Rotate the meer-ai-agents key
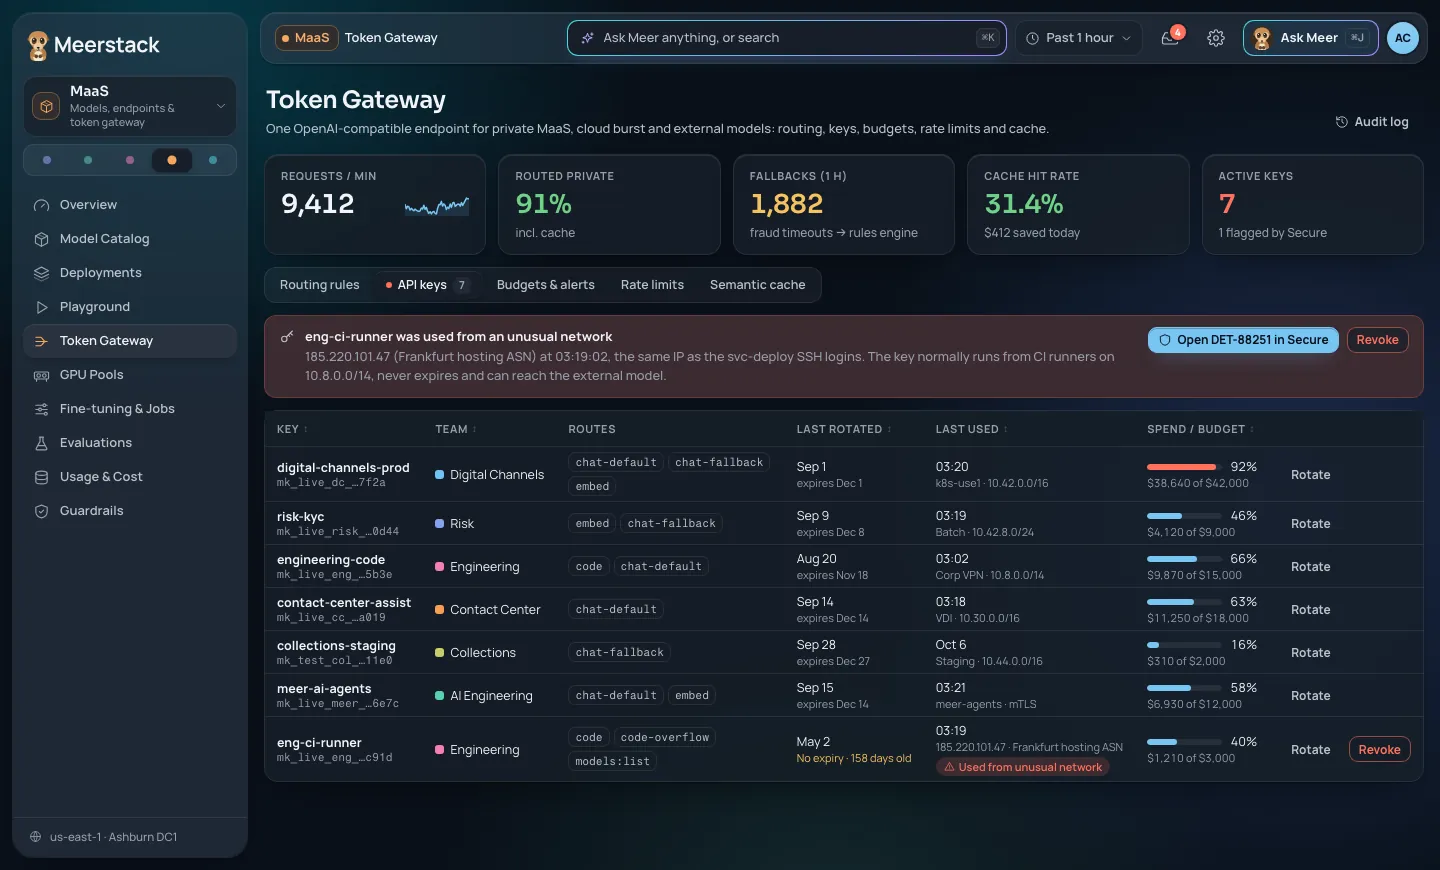The height and width of the screenshot is (870, 1440). click(x=1310, y=696)
